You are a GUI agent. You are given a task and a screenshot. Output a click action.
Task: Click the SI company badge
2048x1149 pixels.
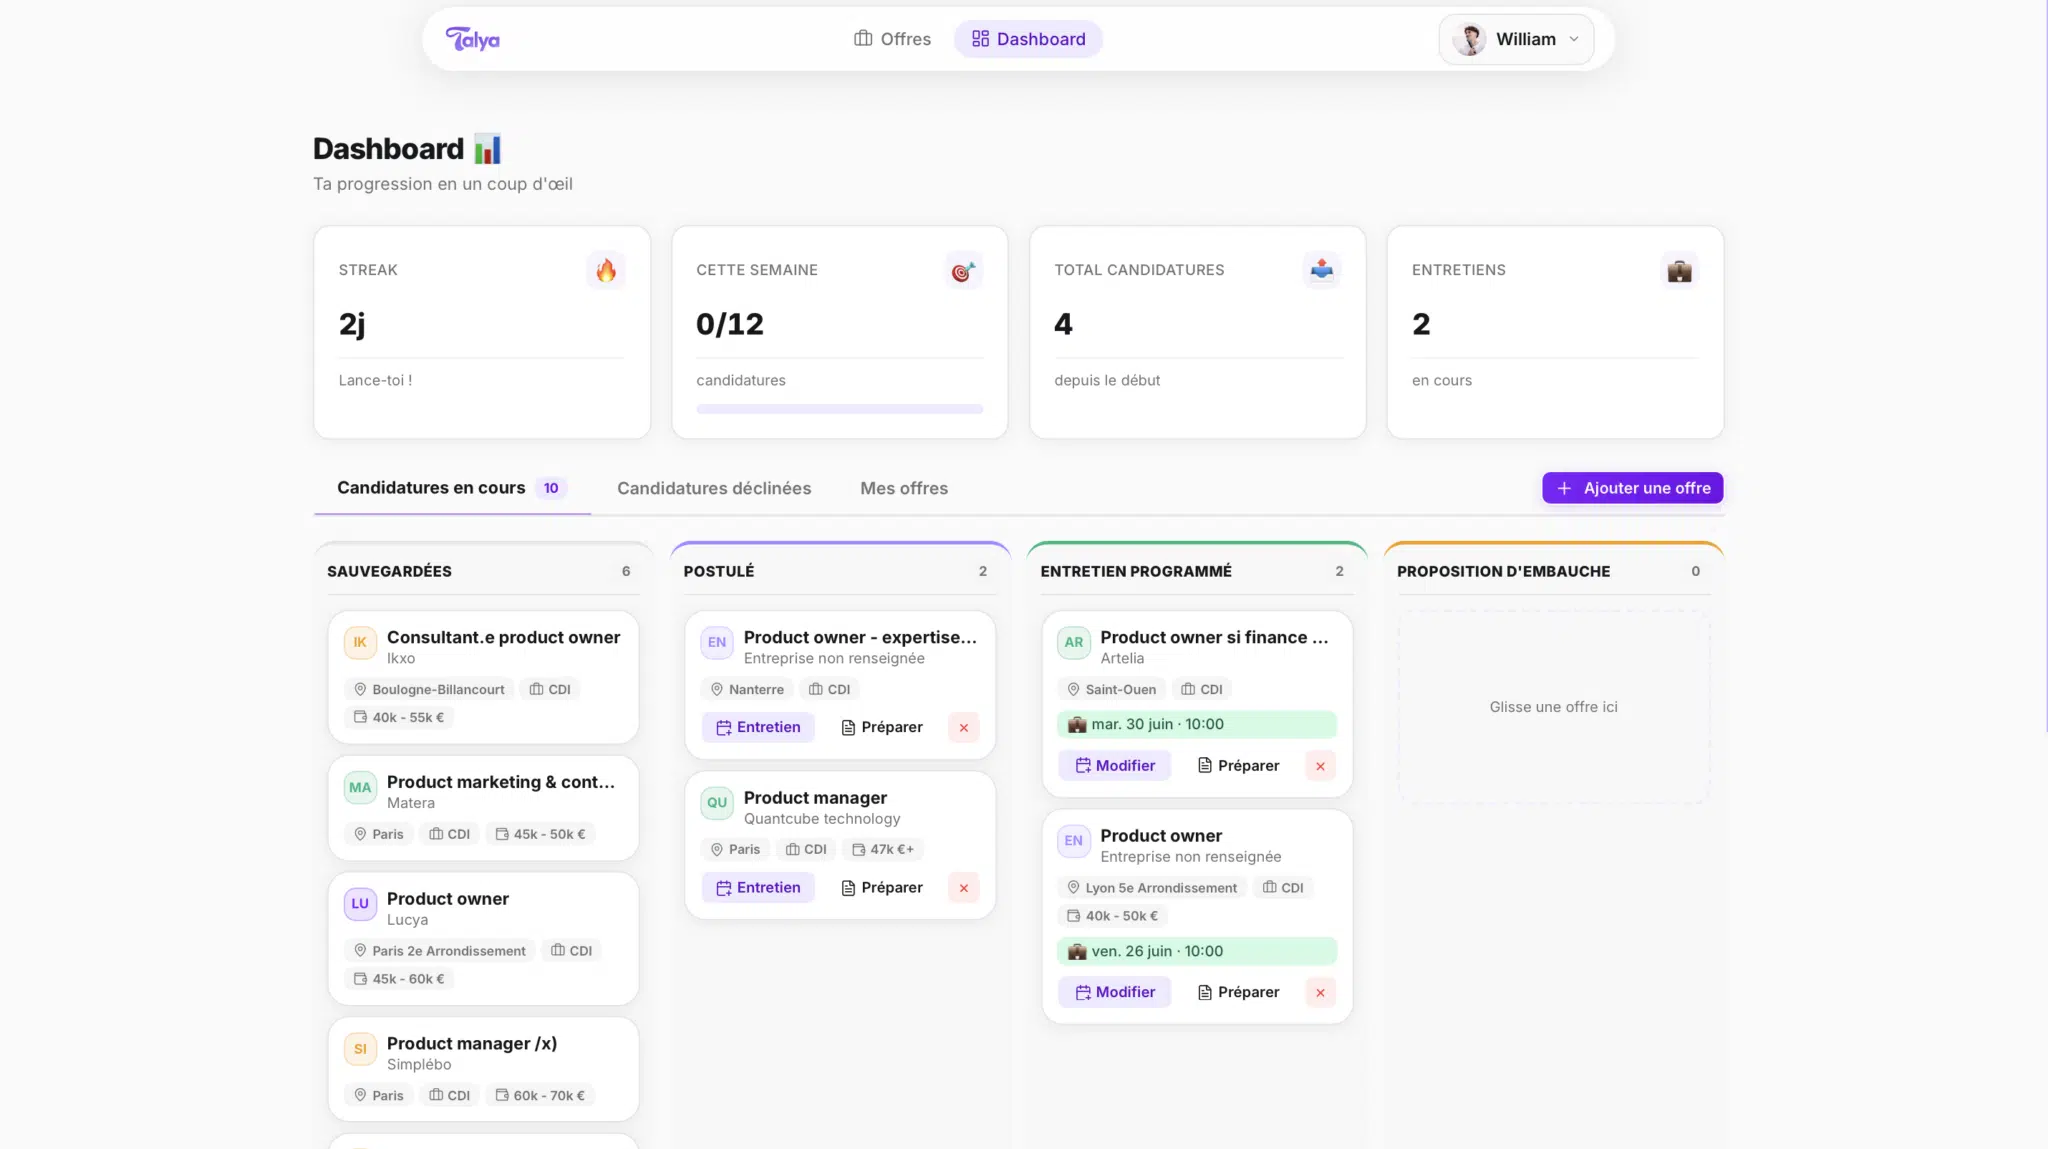pyautogui.click(x=360, y=1048)
